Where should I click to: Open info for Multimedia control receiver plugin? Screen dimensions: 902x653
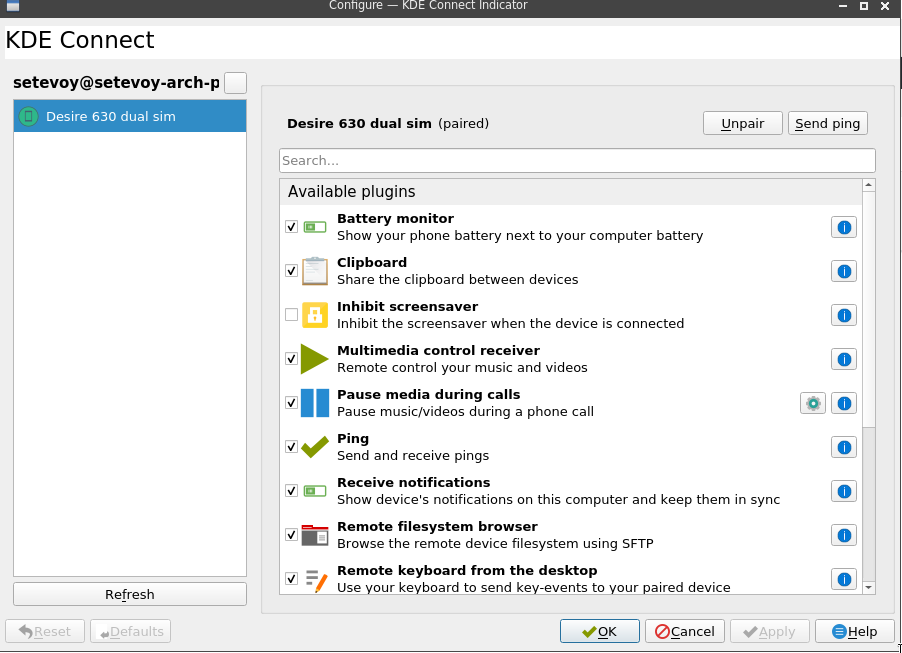(x=843, y=359)
